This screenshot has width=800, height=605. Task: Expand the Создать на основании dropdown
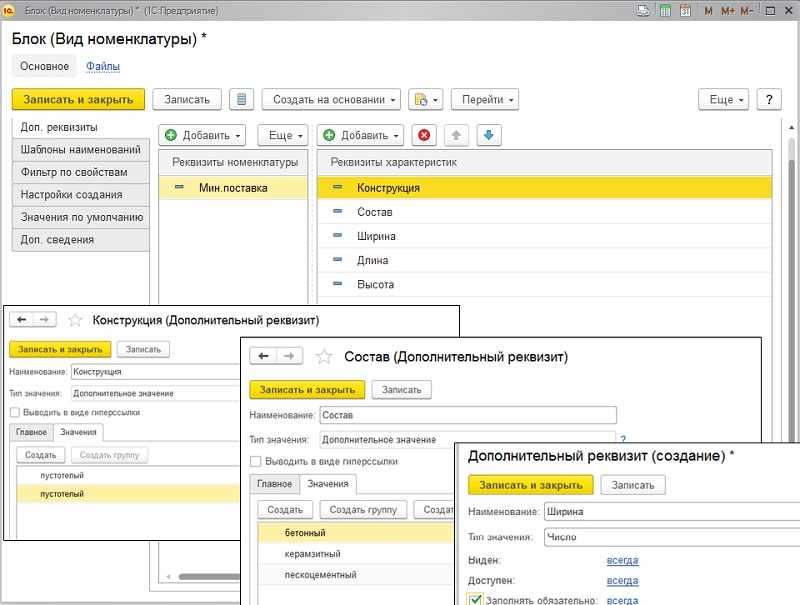[331, 99]
